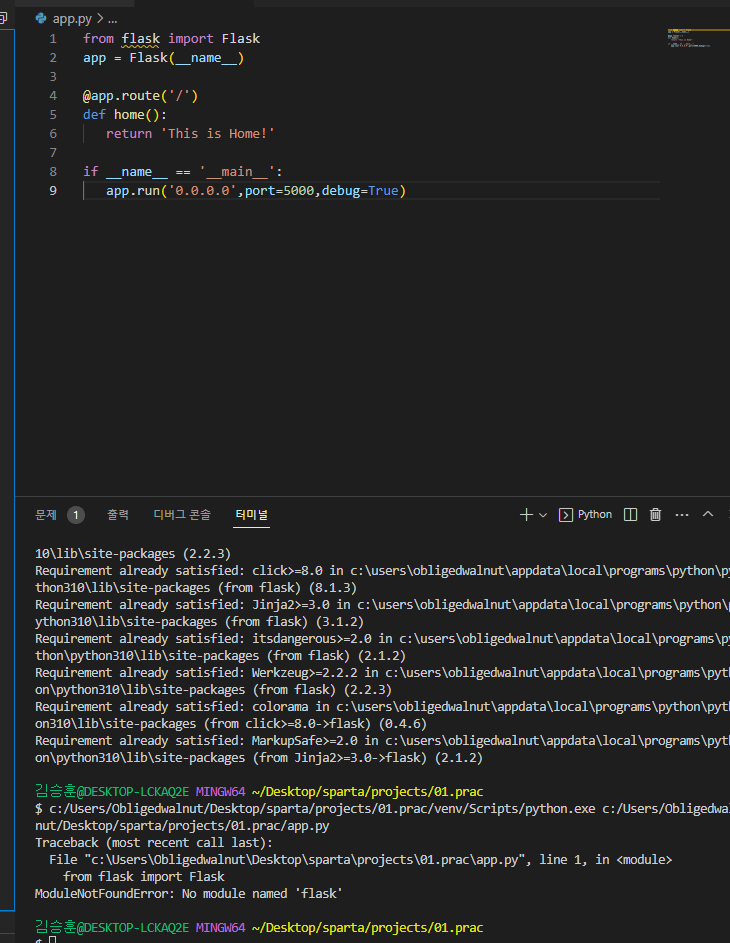This screenshot has width=730, height=943.
Task: Click the underlined flask module name
Action: pyautogui.click(x=141, y=38)
